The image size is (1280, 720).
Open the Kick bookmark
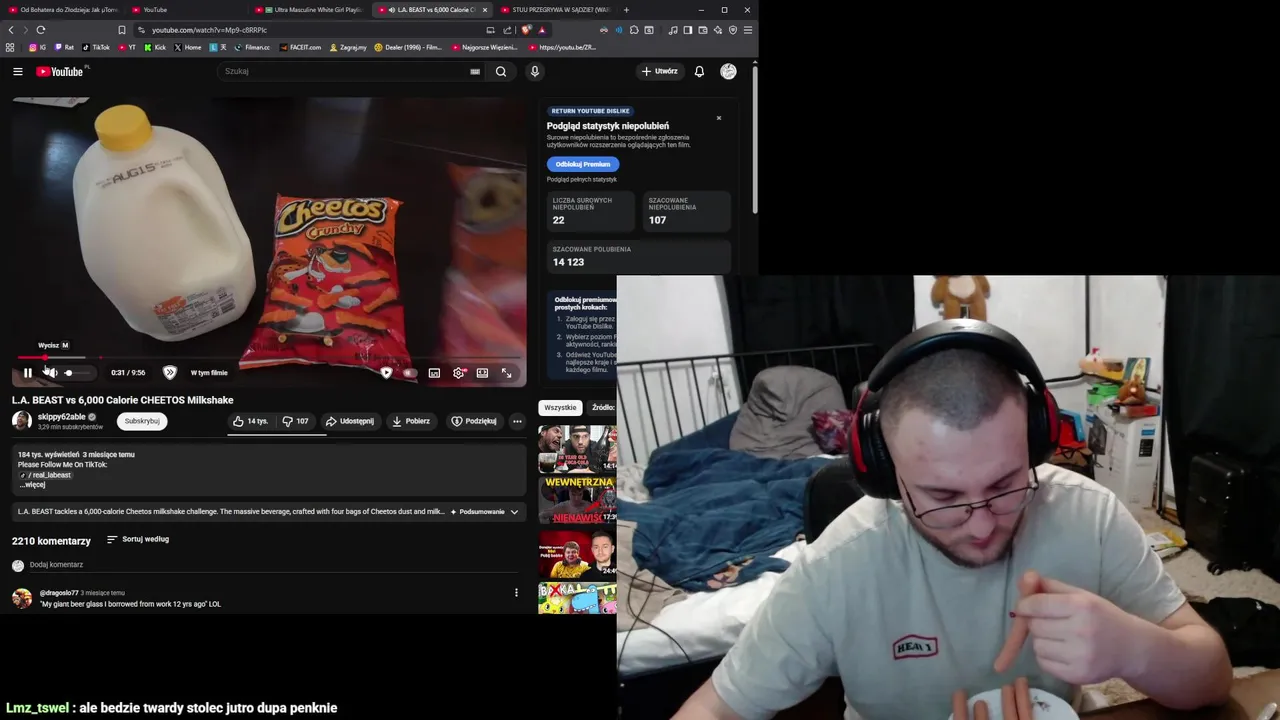(x=155, y=47)
